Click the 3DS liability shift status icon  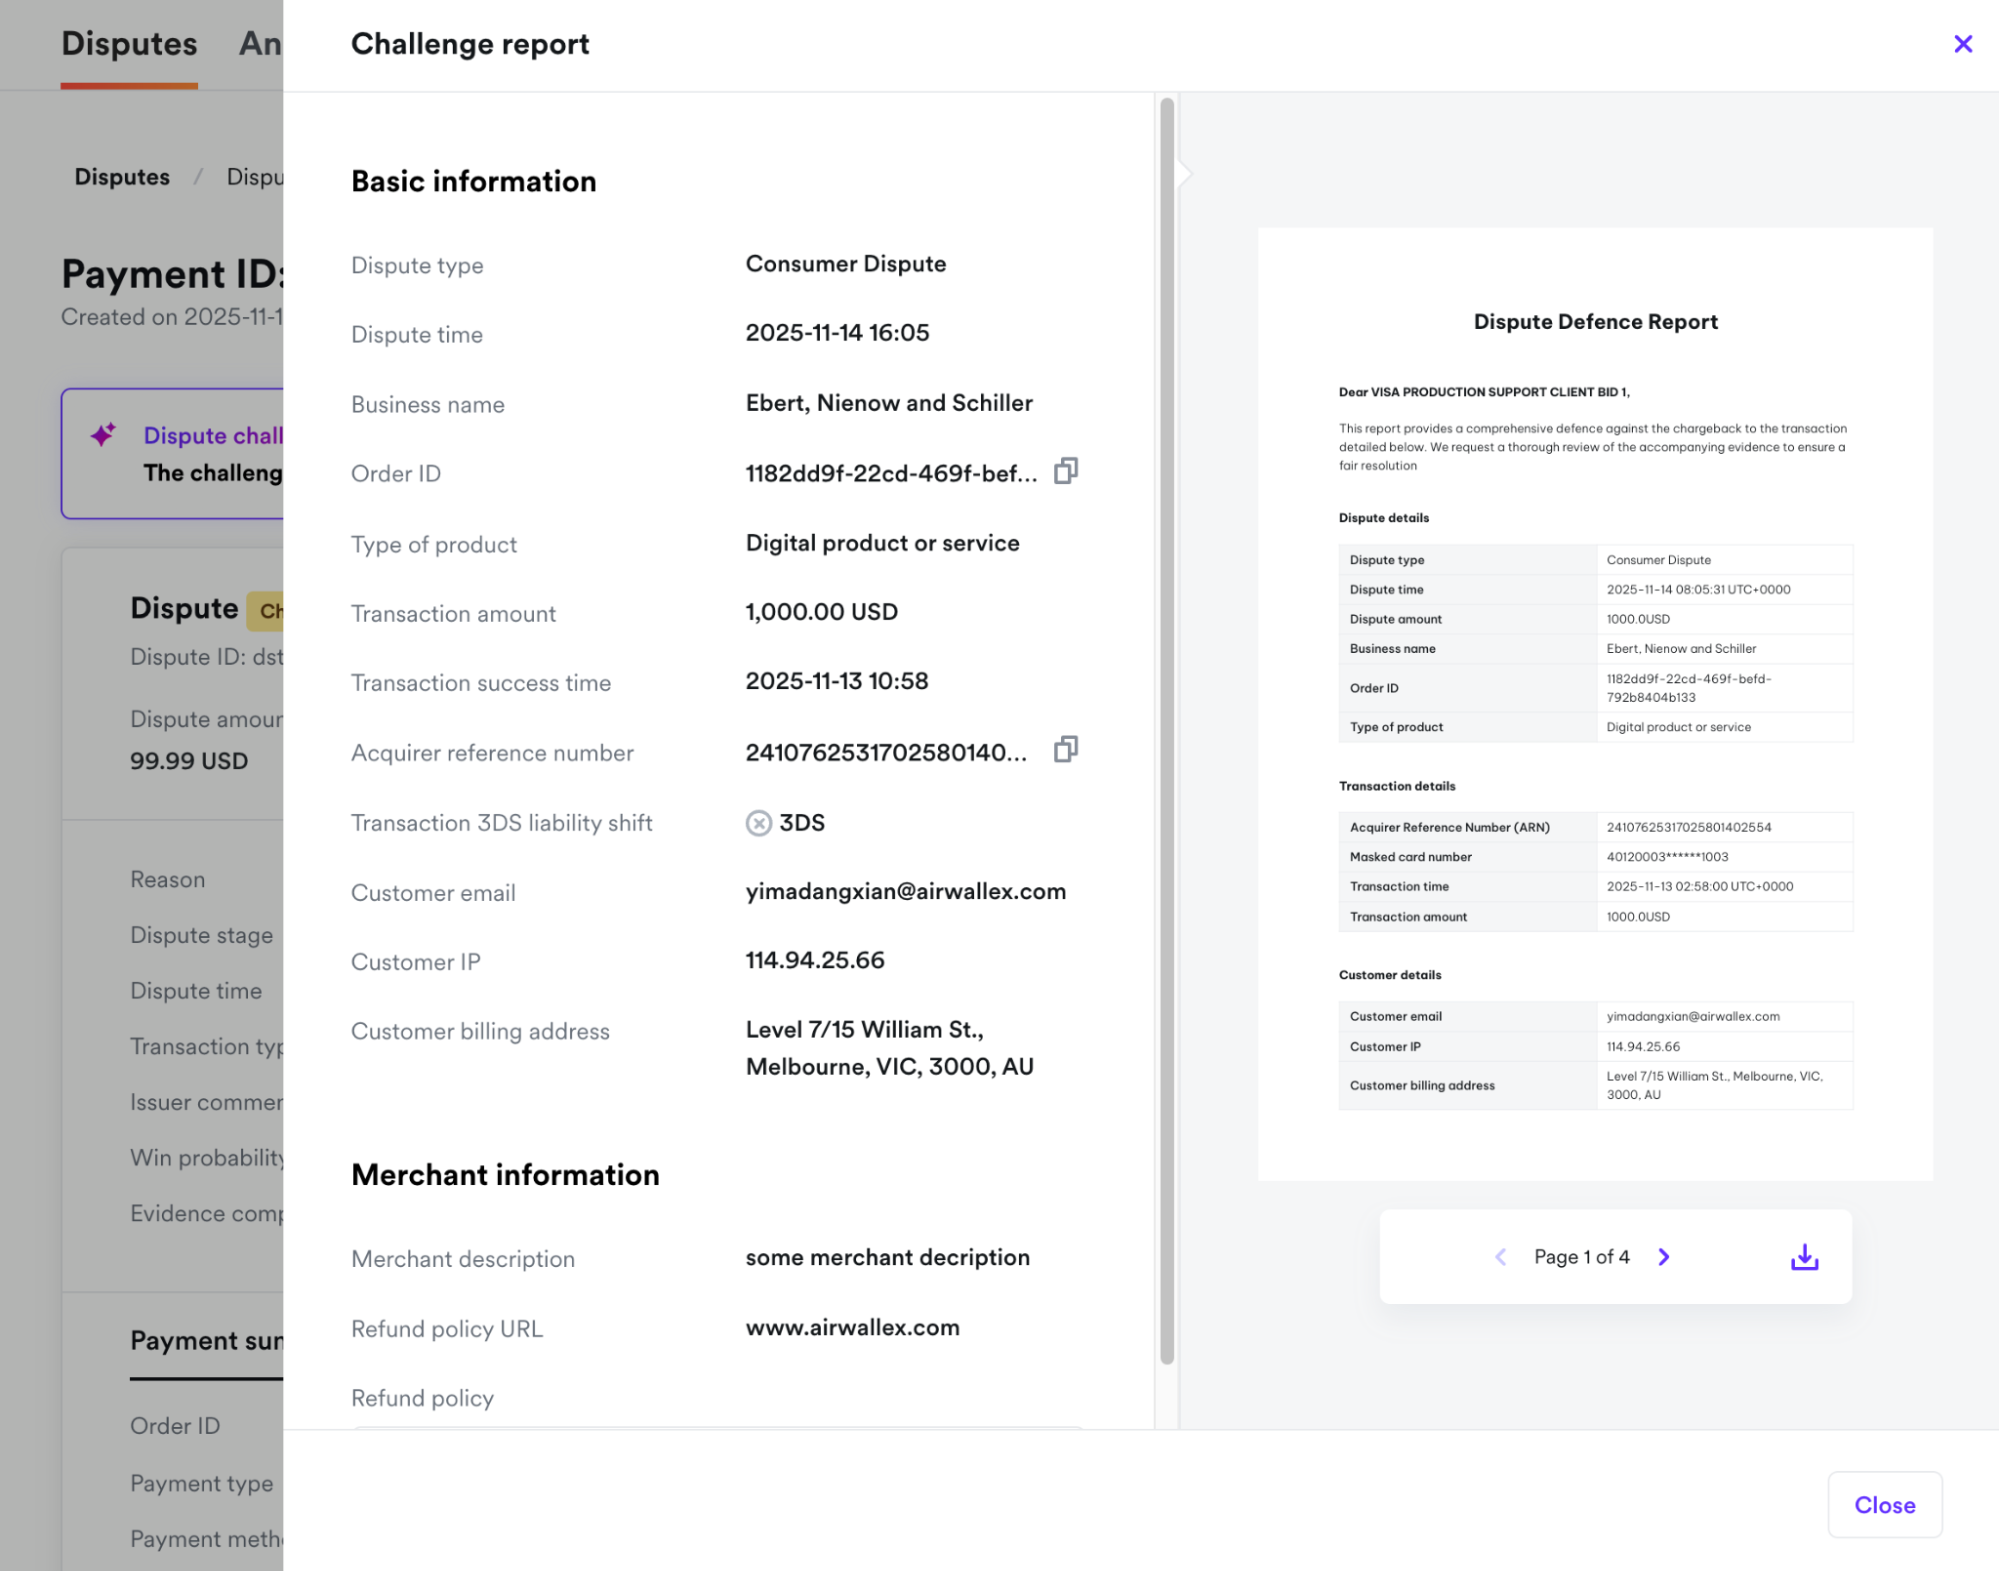click(x=760, y=822)
